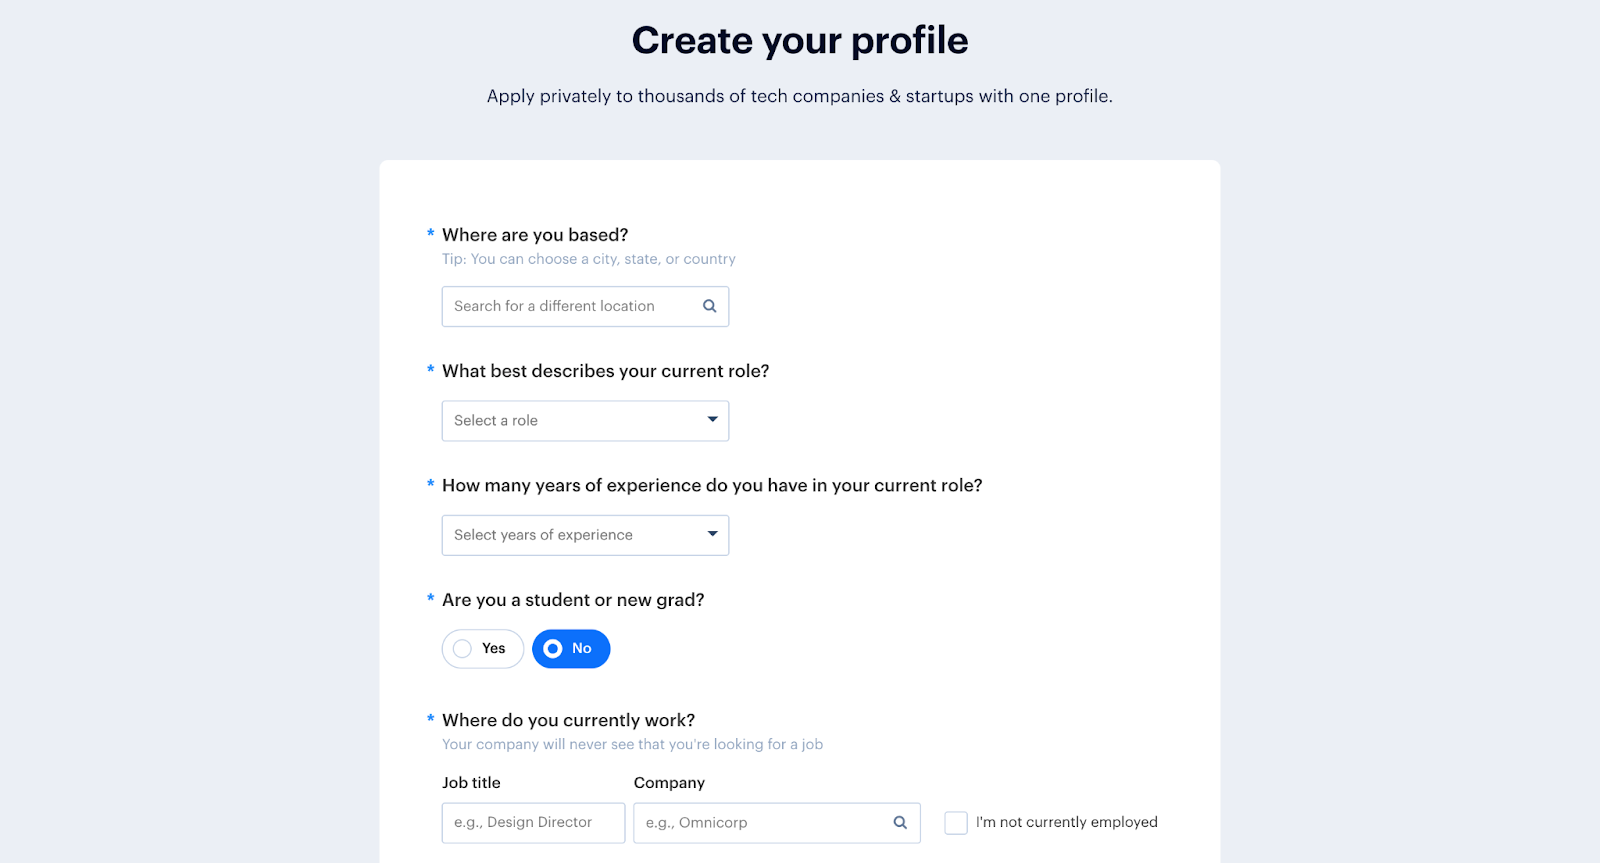Click into the Job title input
This screenshot has width=1600, height=863.
point(533,823)
